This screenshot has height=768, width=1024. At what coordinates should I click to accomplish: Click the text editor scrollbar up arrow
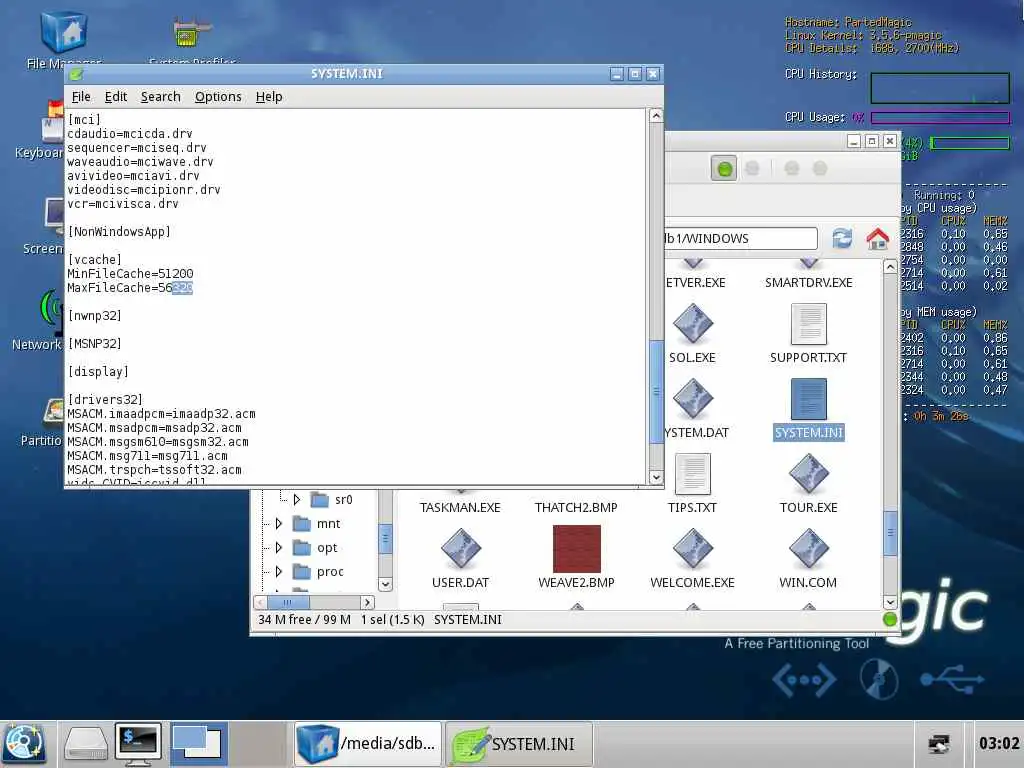tap(656, 116)
